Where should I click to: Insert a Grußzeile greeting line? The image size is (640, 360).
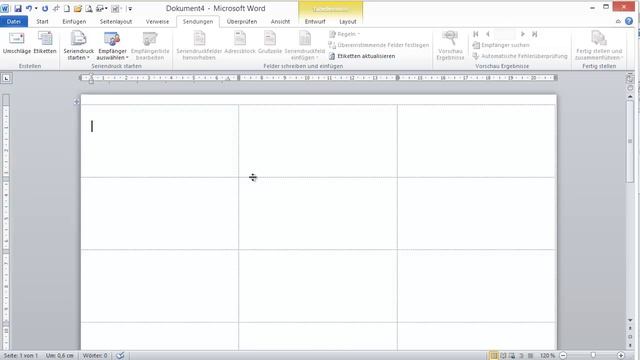click(x=270, y=43)
